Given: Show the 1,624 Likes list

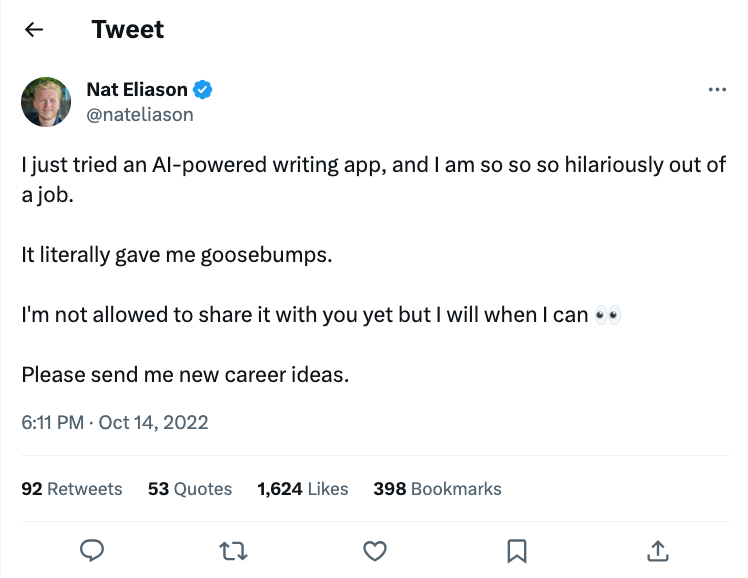Looking at the screenshot, I should coord(303,489).
